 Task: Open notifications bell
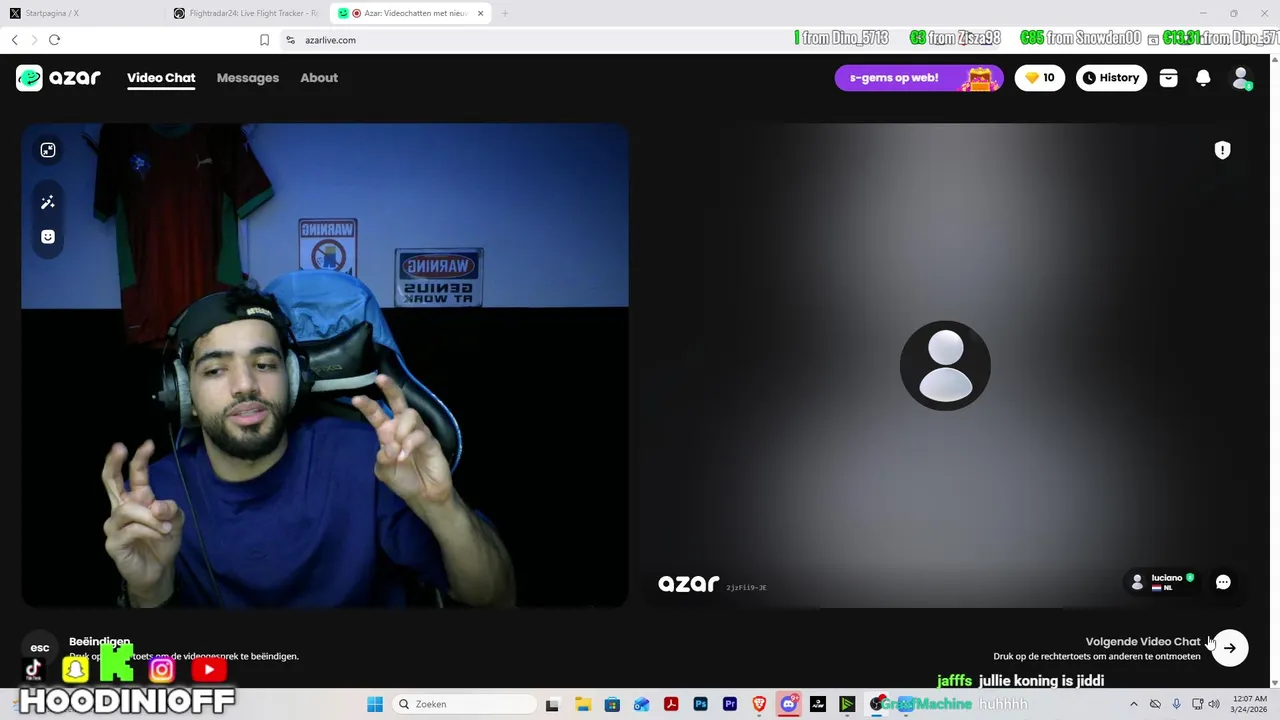(1203, 78)
